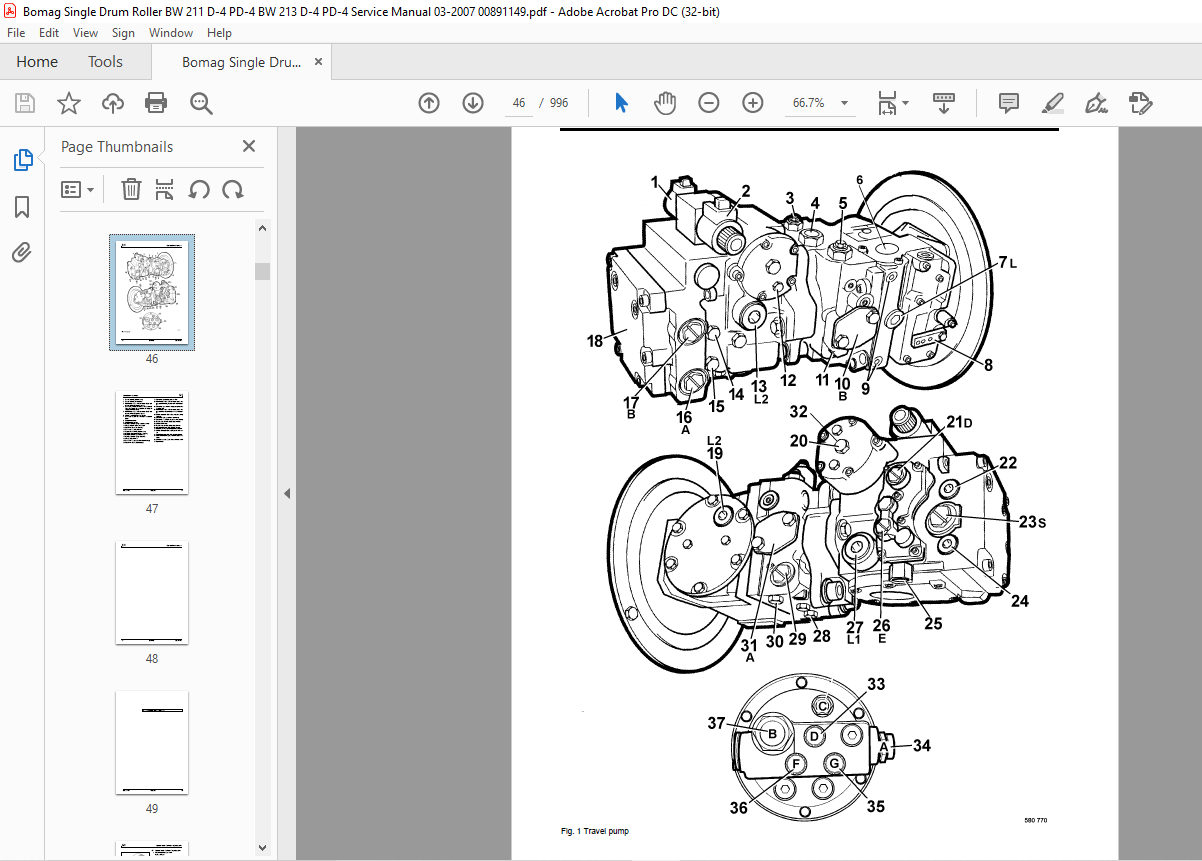Close the Bomag document tab
The width and height of the screenshot is (1202, 861).
319,62
